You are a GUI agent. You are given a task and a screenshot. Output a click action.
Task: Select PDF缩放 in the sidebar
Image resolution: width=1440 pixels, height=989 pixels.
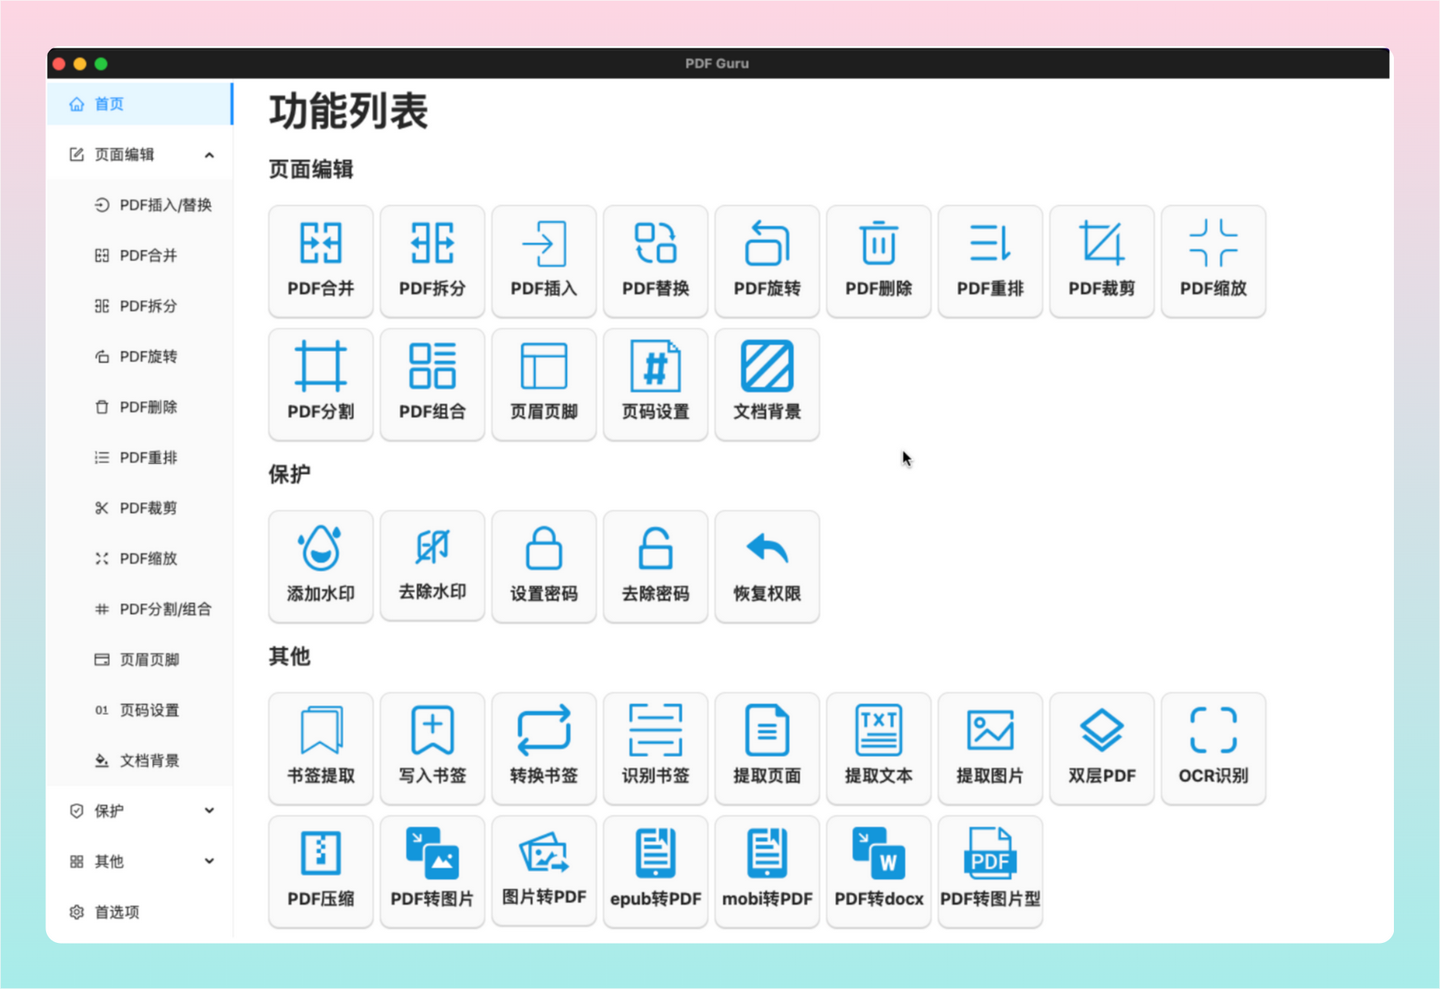[x=140, y=559]
